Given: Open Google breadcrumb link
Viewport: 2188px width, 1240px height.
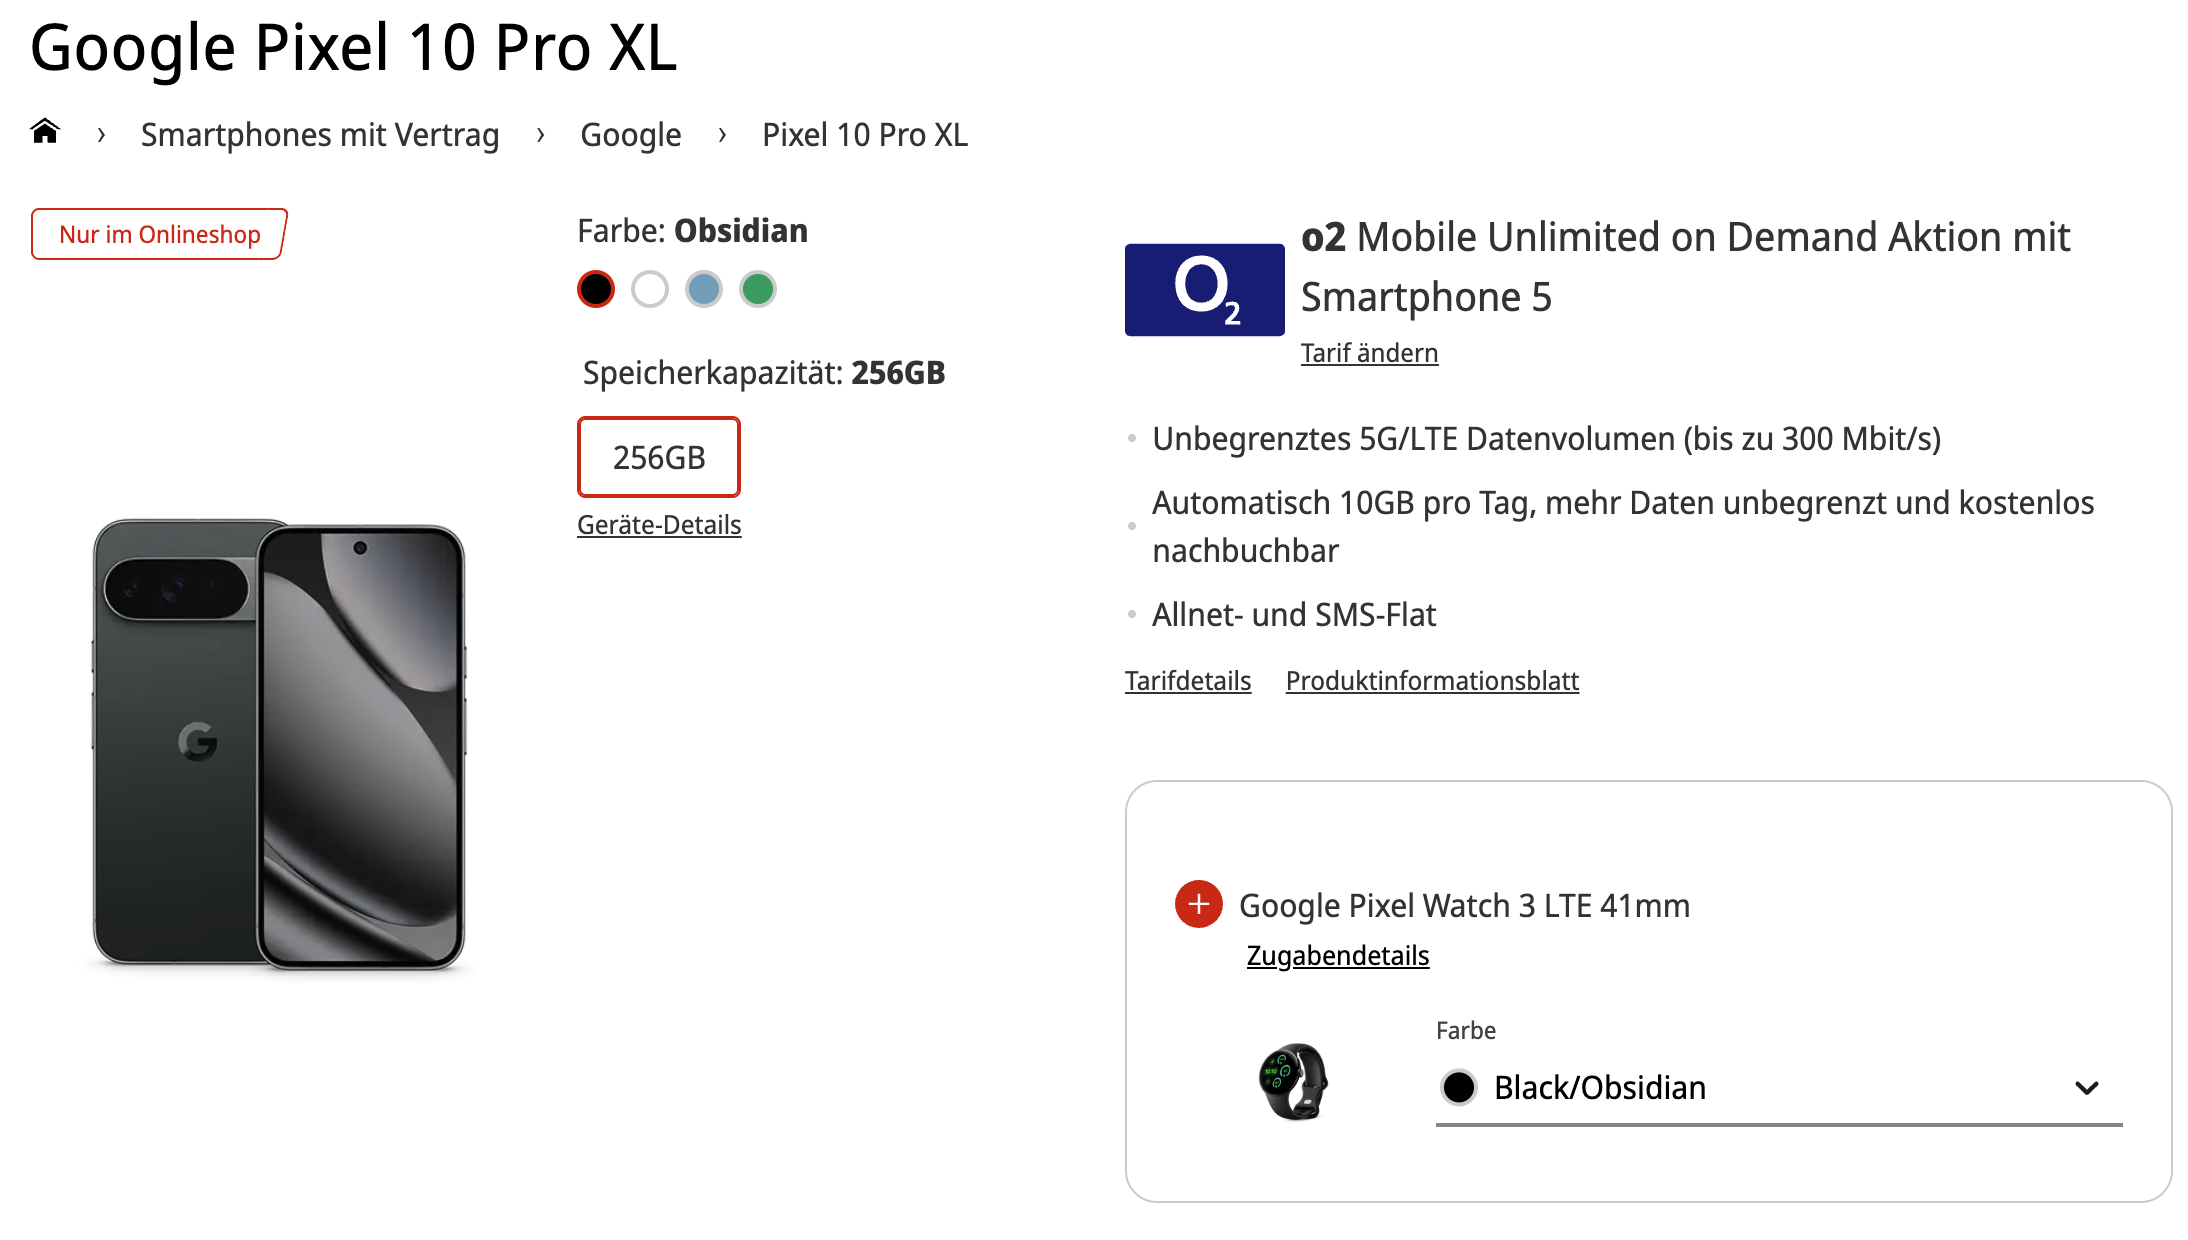Looking at the screenshot, I should point(631,135).
